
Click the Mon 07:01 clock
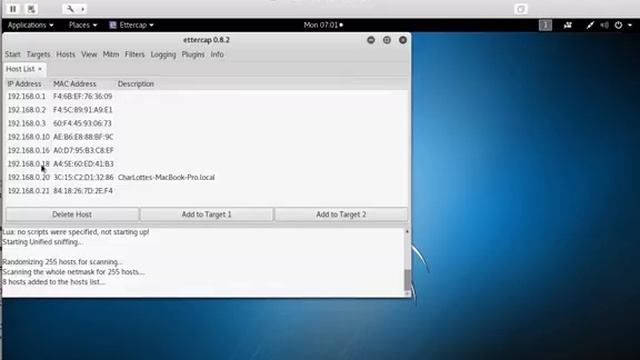click(323, 25)
